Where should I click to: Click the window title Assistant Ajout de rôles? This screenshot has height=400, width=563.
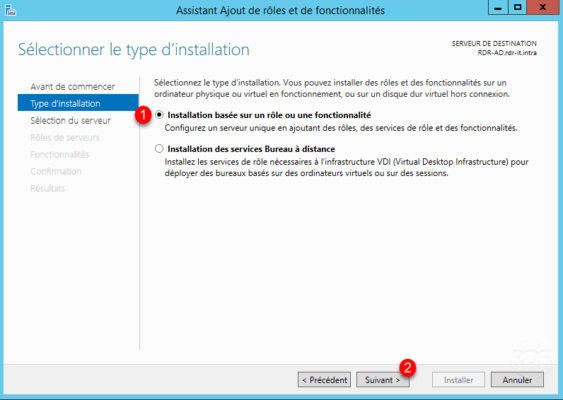click(280, 10)
